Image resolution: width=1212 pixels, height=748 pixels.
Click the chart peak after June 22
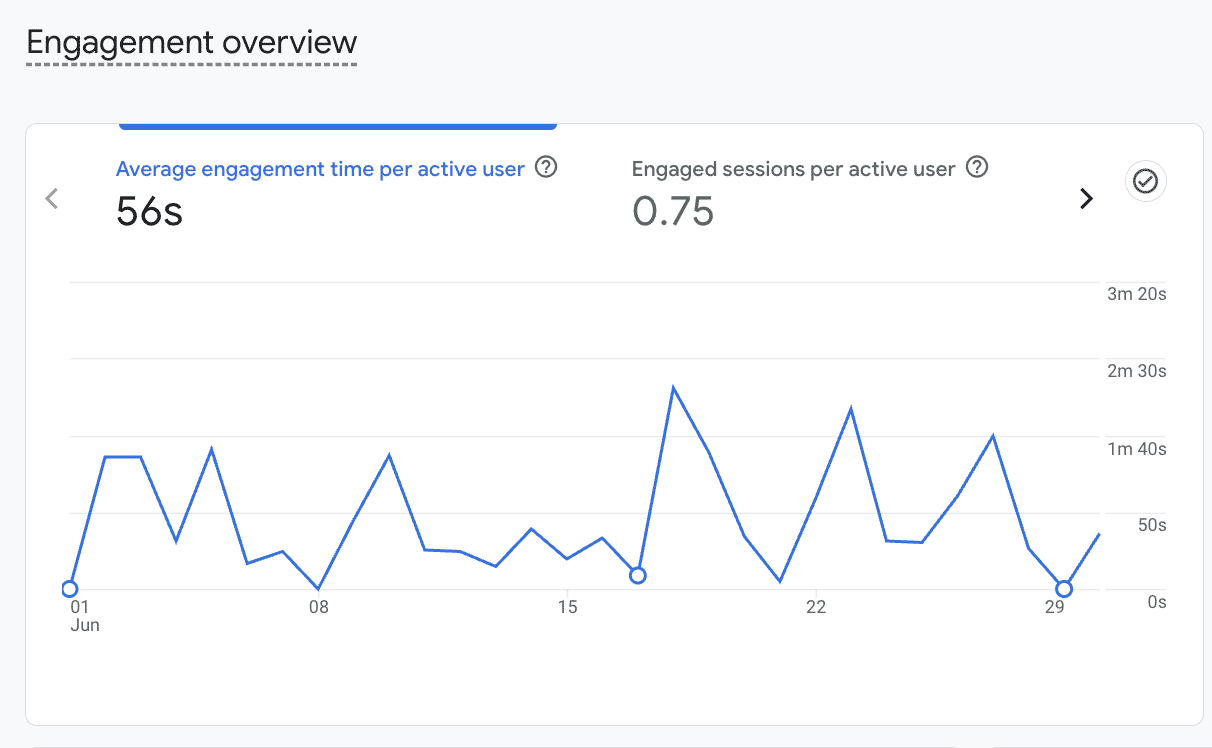(x=851, y=409)
